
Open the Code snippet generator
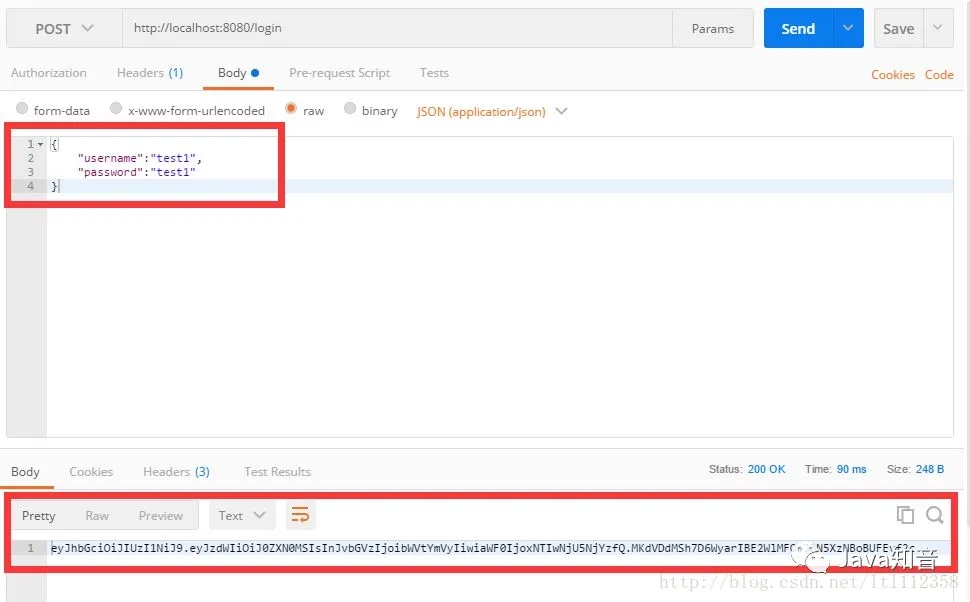point(939,74)
